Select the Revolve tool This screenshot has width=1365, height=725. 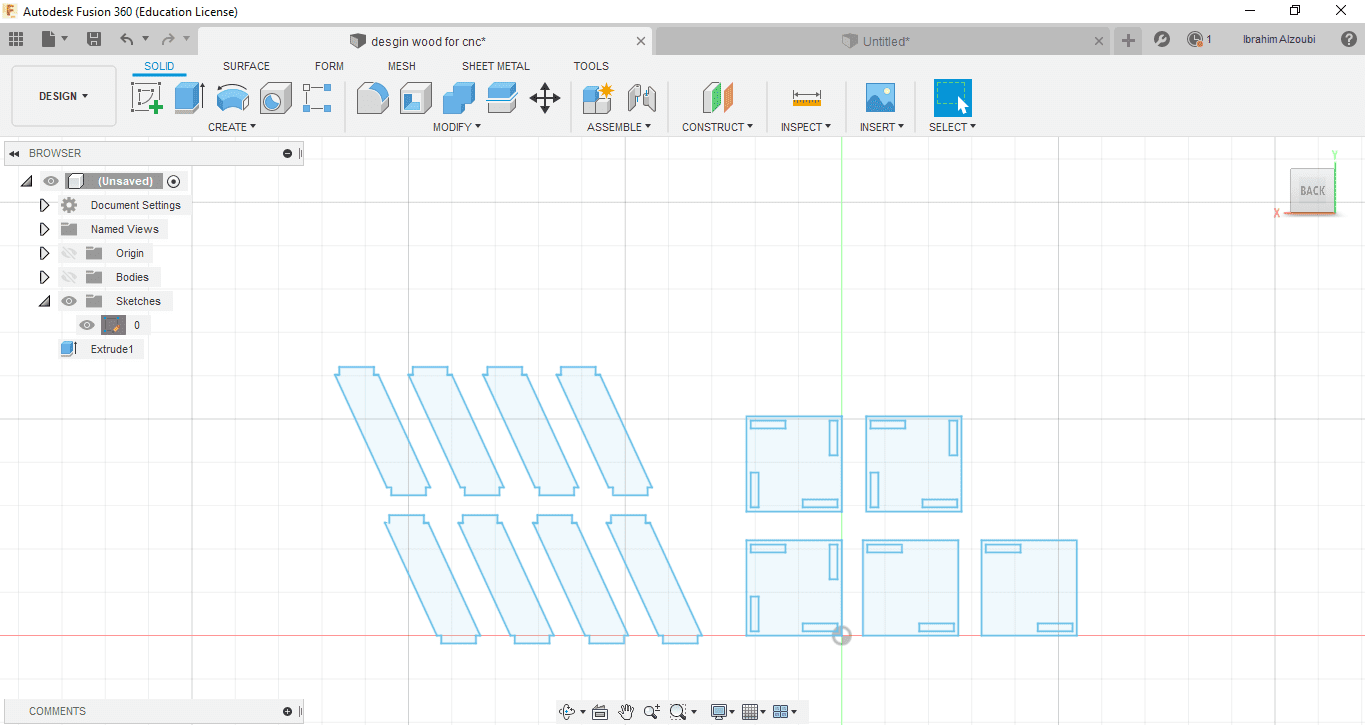click(x=233, y=98)
